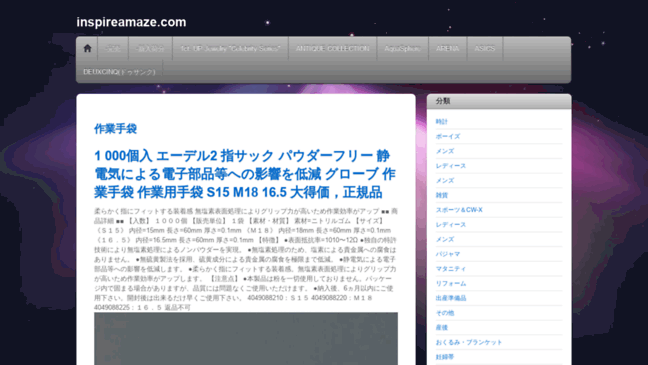The image size is (648, 365).
Task: Select the ASICS menu item
Action: click(484, 48)
